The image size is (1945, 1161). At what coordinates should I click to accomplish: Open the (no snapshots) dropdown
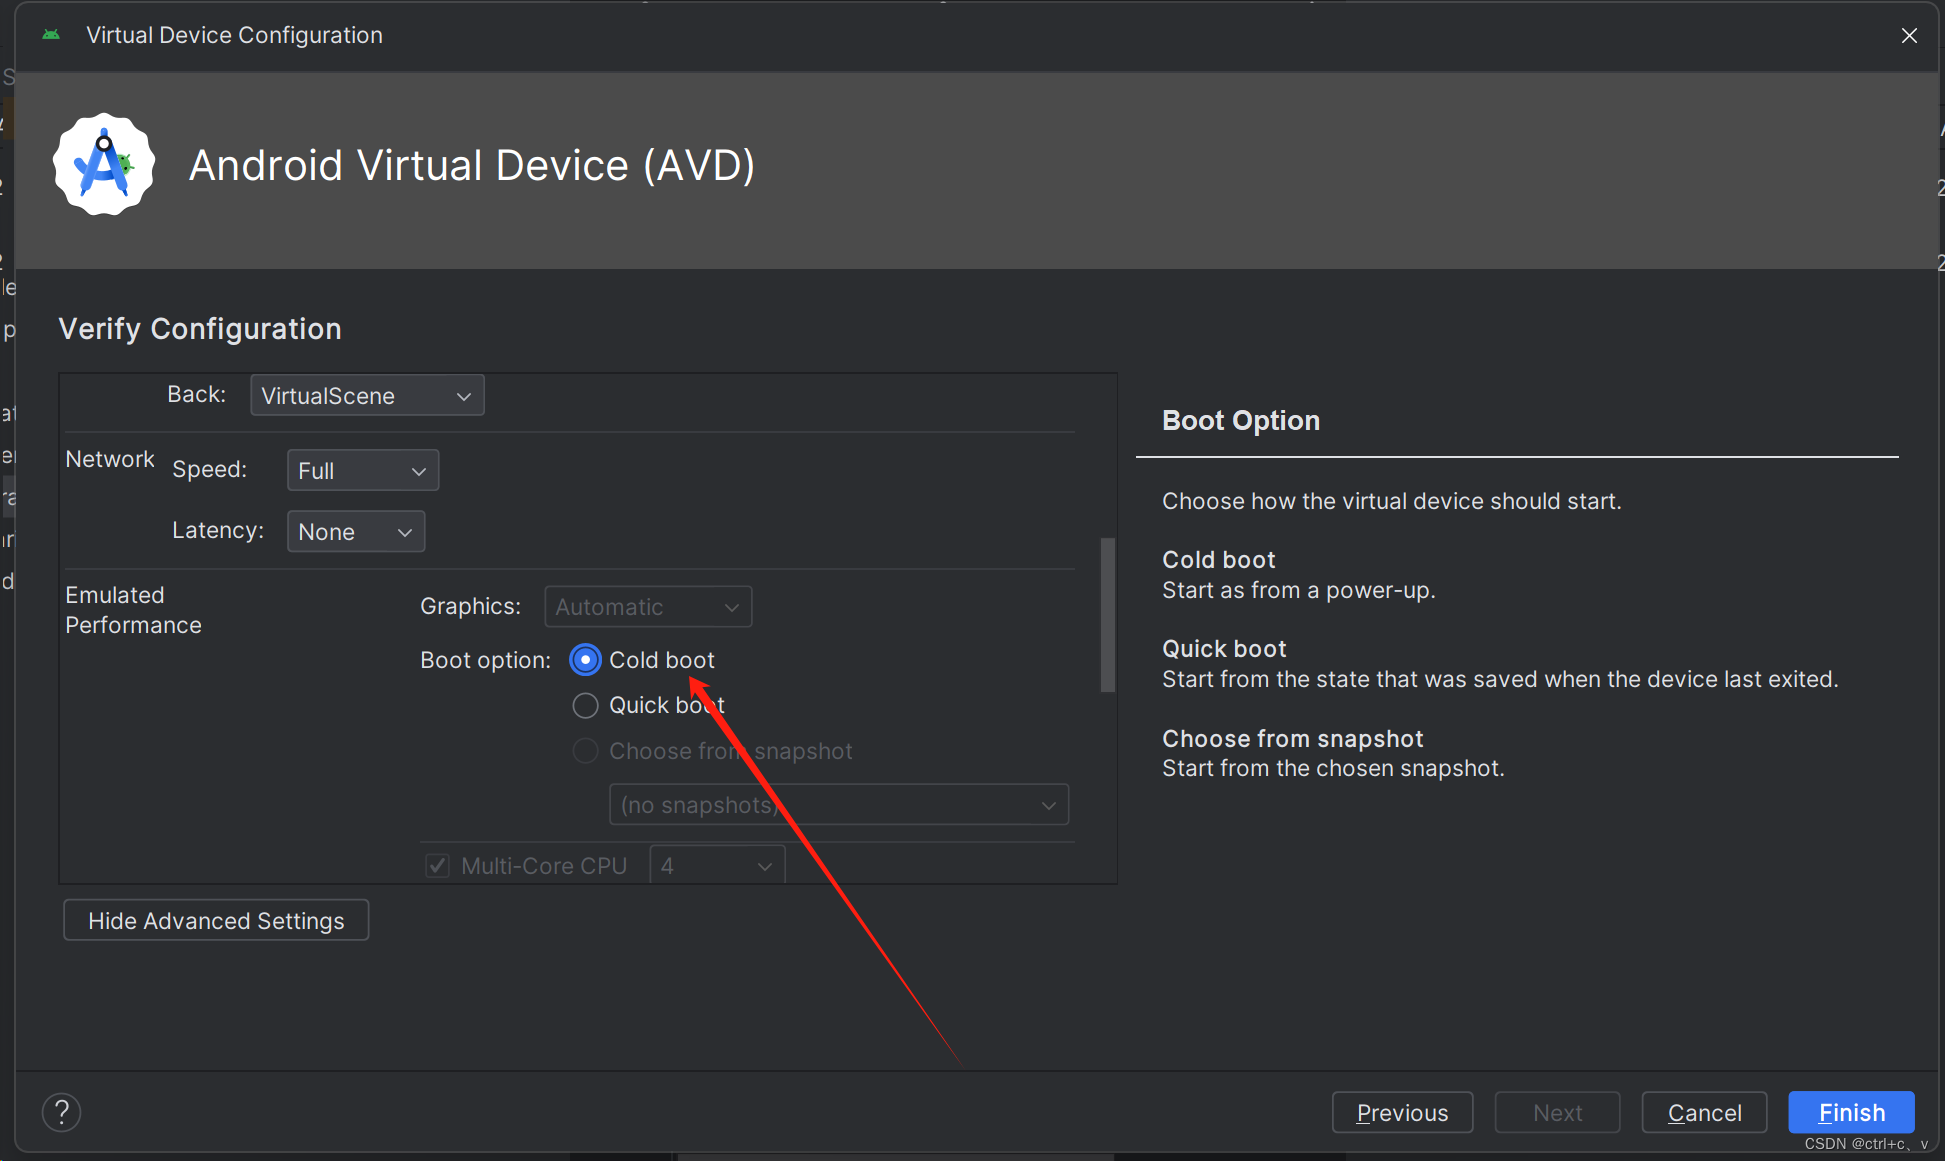[839, 805]
